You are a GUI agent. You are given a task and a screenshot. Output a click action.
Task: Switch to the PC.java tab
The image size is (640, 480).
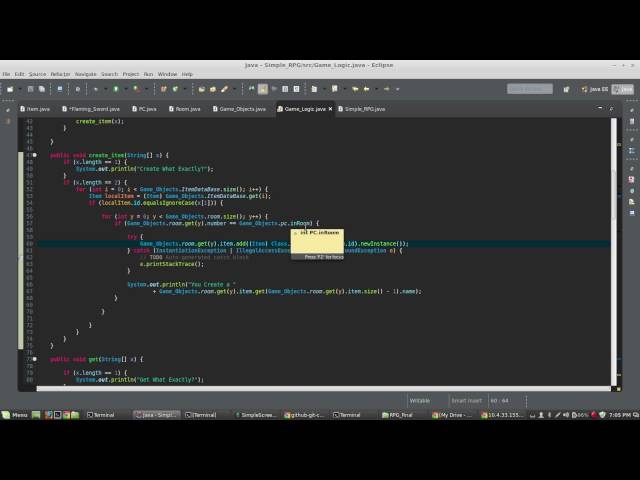(x=144, y=109)
